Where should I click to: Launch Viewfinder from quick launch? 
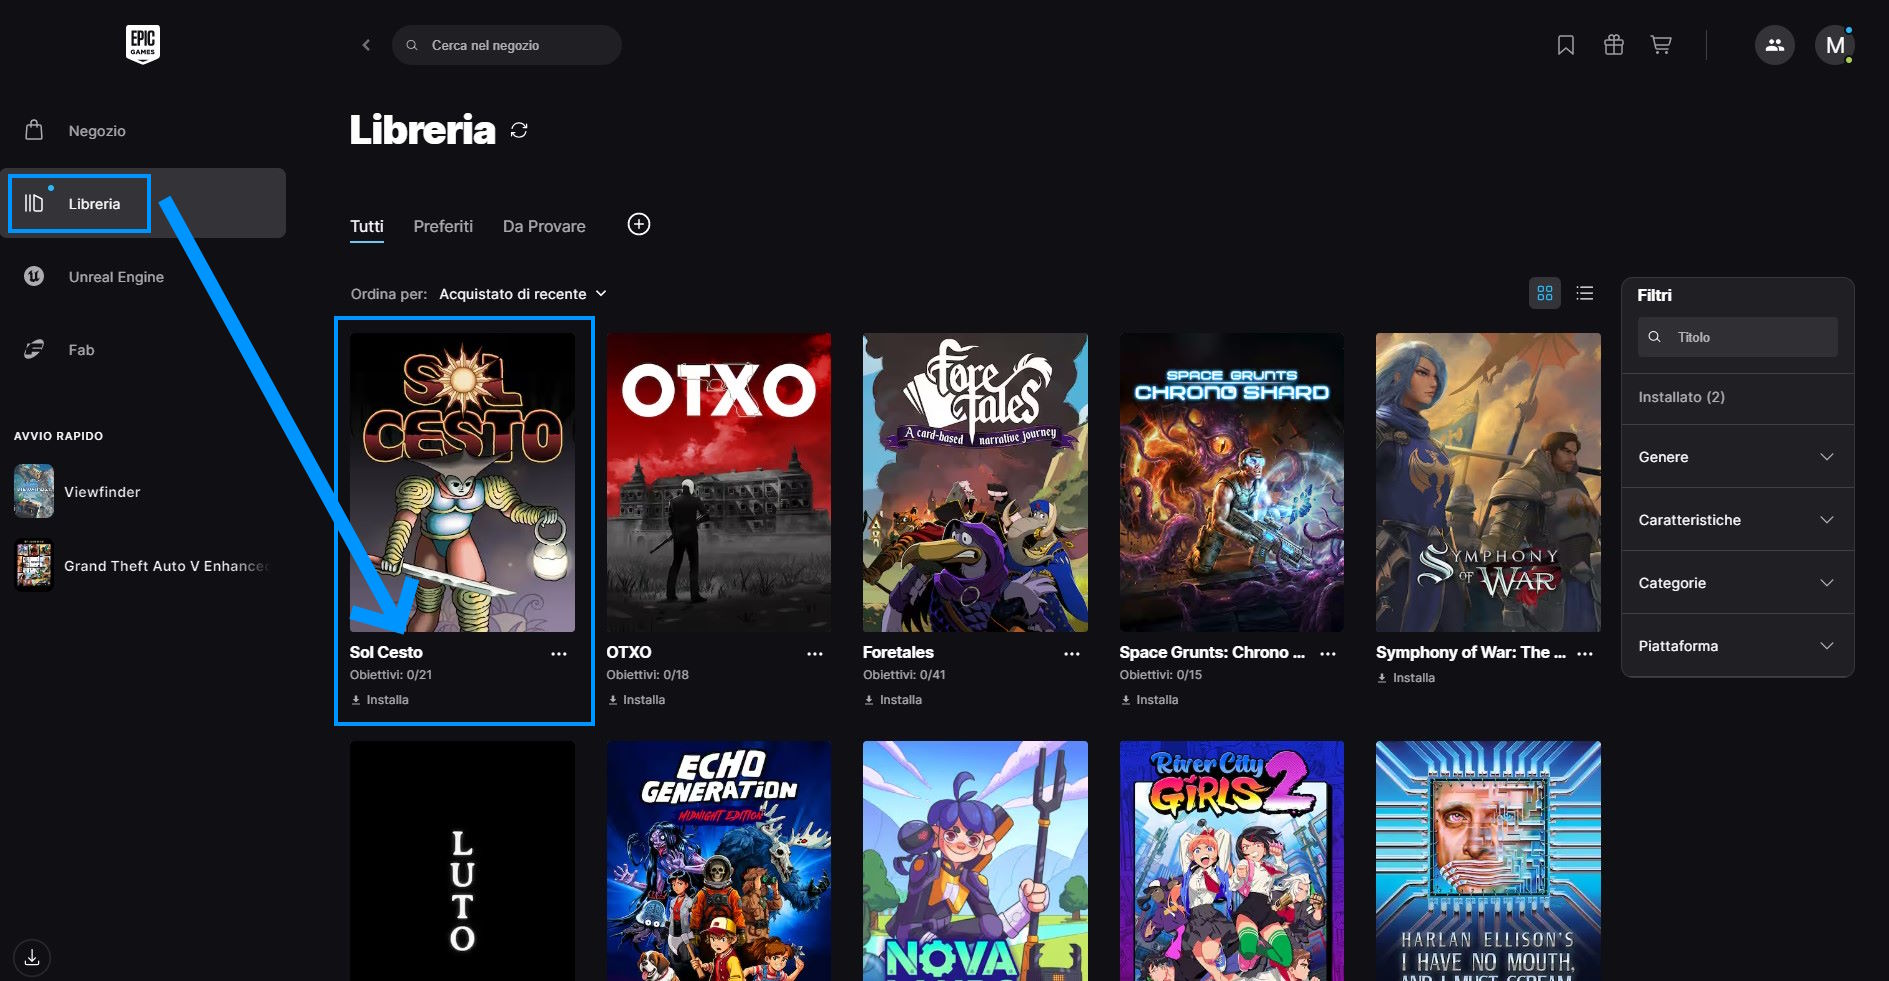[x=143, y=491]
